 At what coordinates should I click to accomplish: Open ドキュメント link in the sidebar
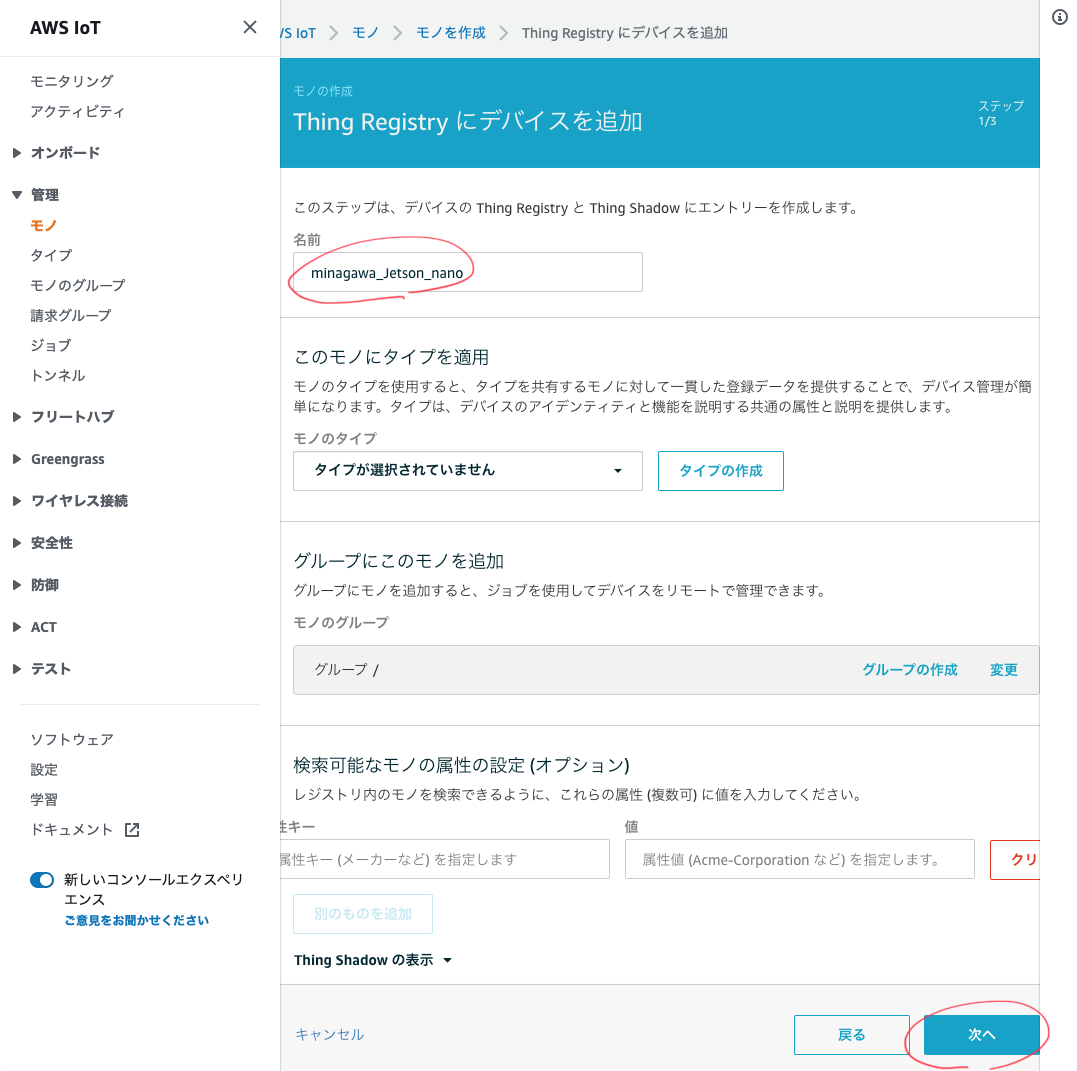(71, 829)
